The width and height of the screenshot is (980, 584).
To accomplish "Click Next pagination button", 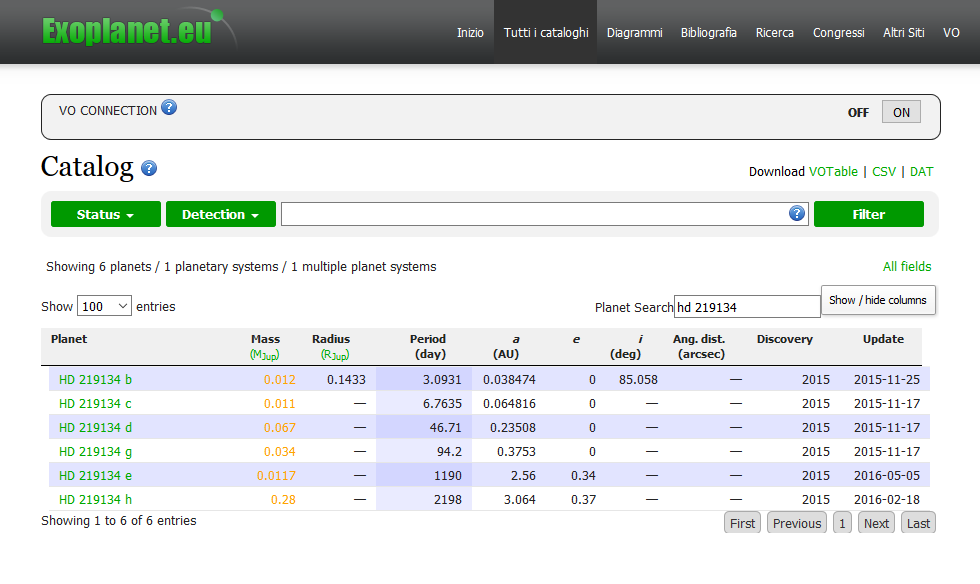I will (x=876, y=523).
